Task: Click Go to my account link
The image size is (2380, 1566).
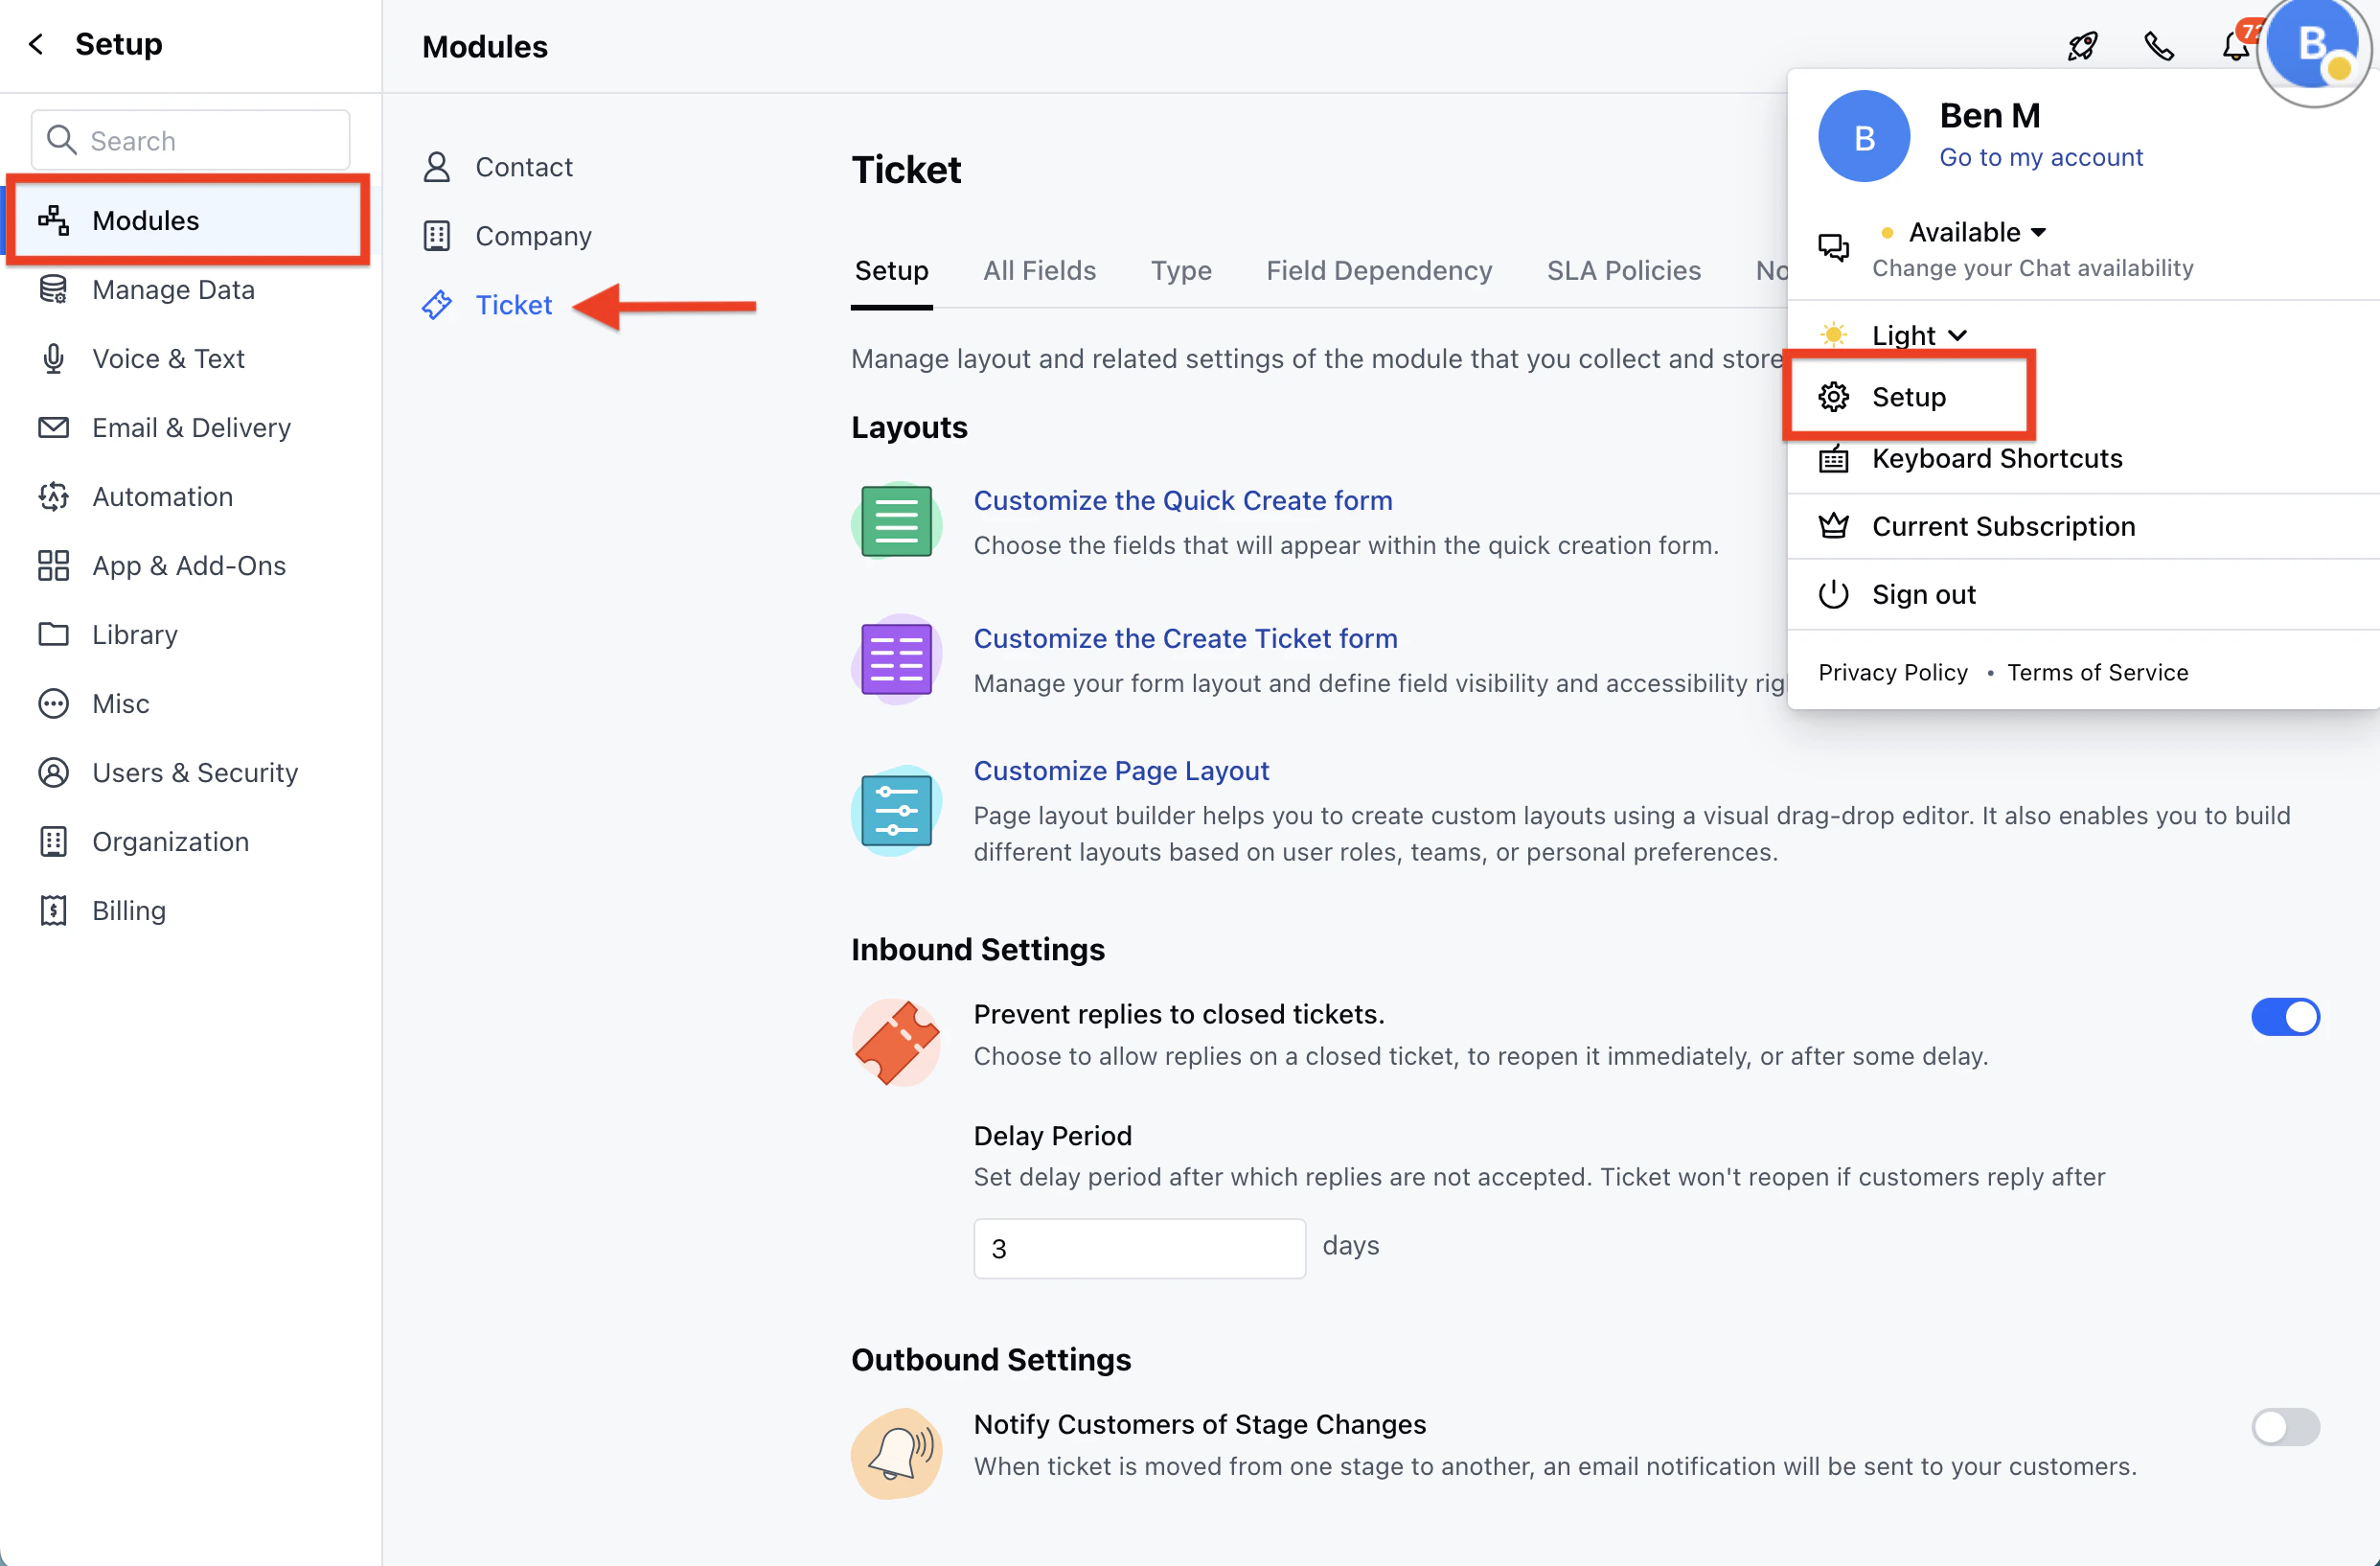Action: (2040, 157)
